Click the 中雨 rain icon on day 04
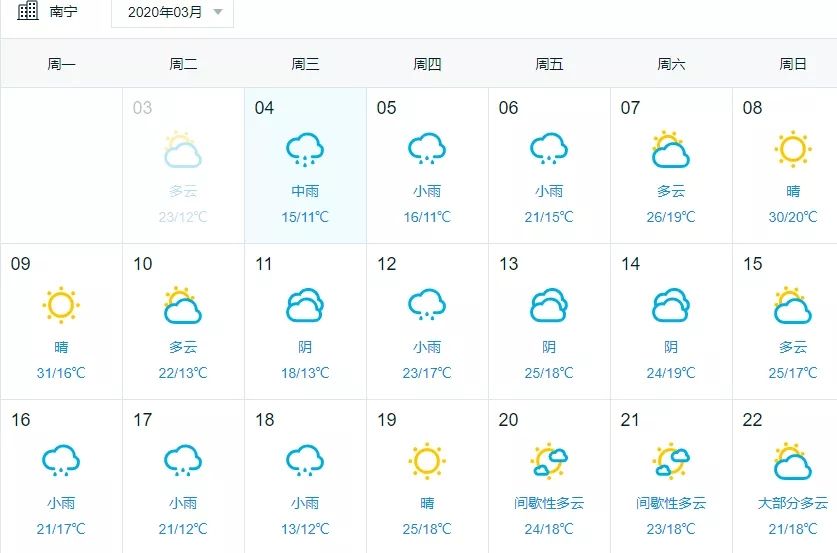Screen dimensions: 837x553 [x=305, y=149]
